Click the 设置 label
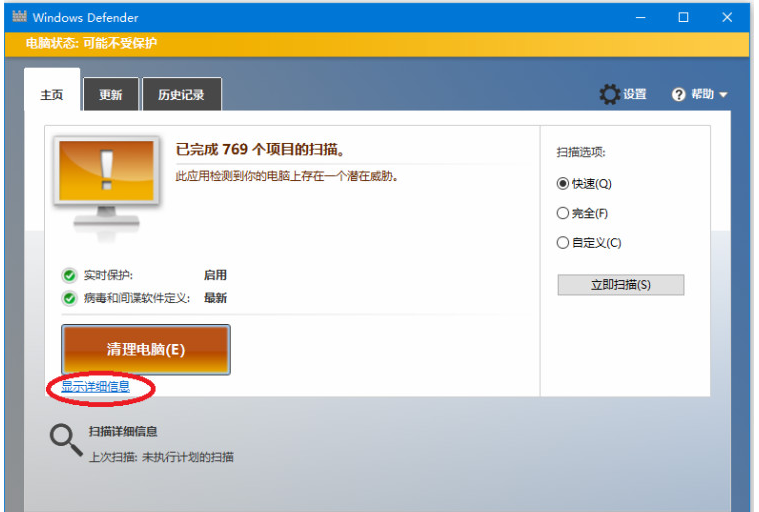This screenshot has height=512, width=759. [x=635, y=94]
